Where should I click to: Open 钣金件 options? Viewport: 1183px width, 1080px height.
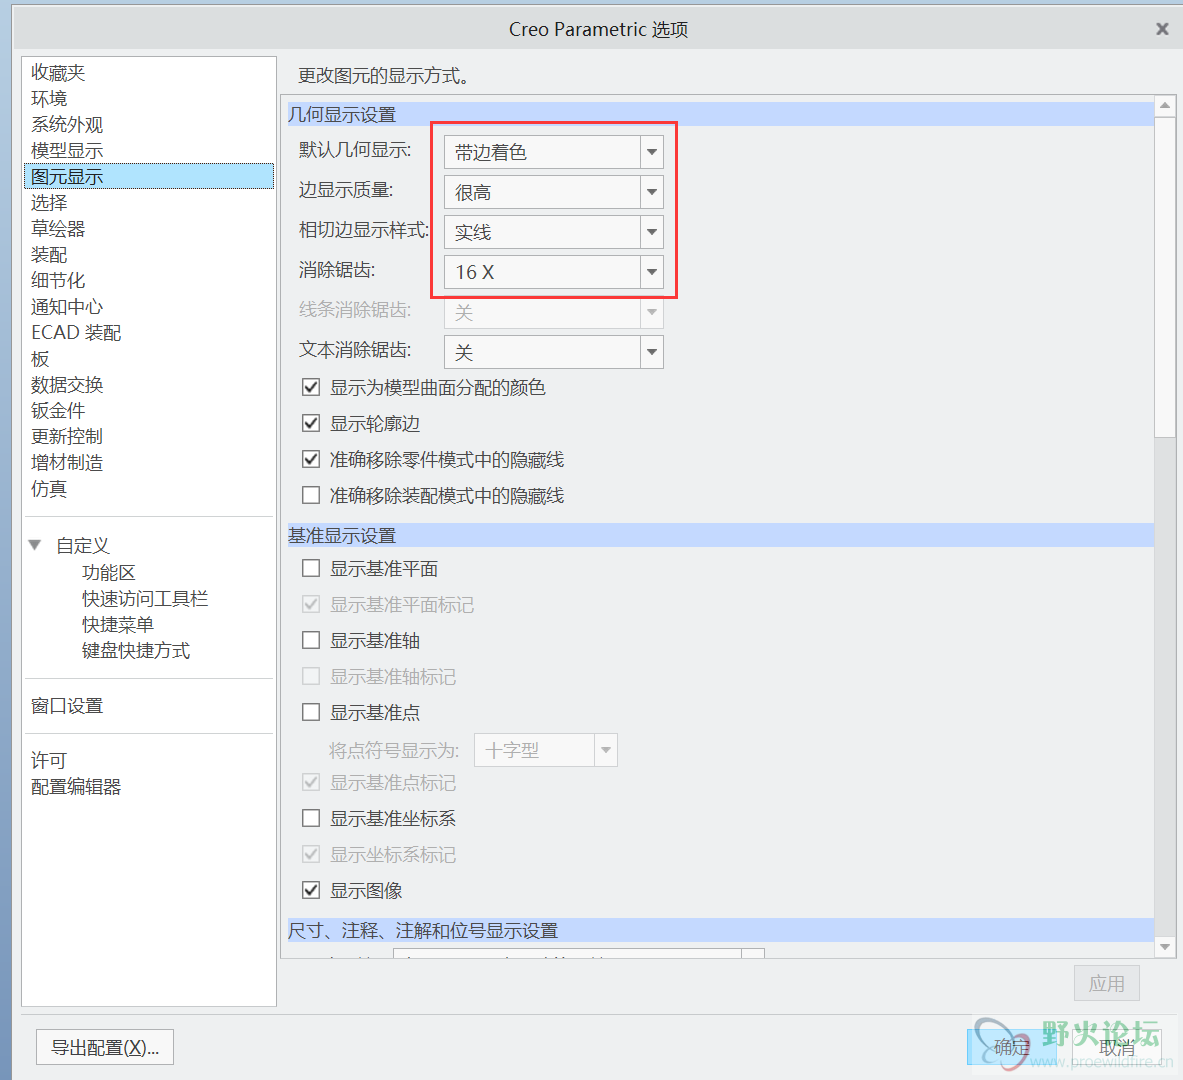click(58, 411)
